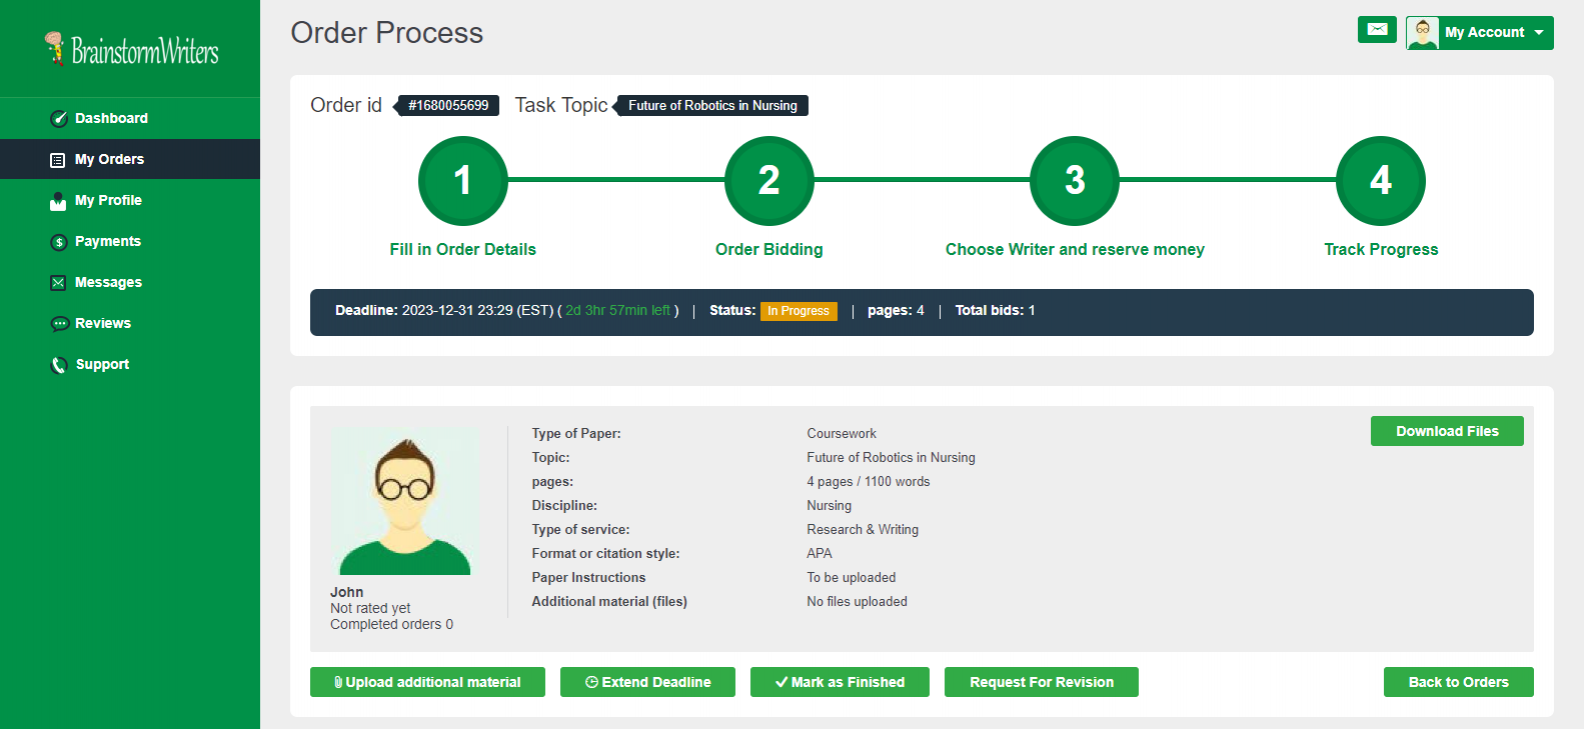
Task: View writer John's avatar picture
Action: [405, 502]
